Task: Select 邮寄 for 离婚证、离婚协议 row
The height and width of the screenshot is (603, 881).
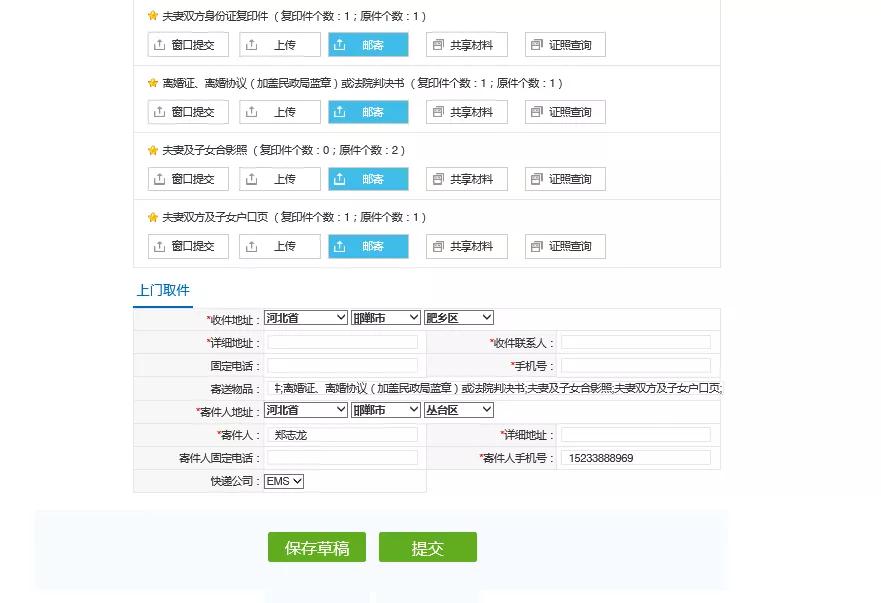Action: tap(368, 112)
